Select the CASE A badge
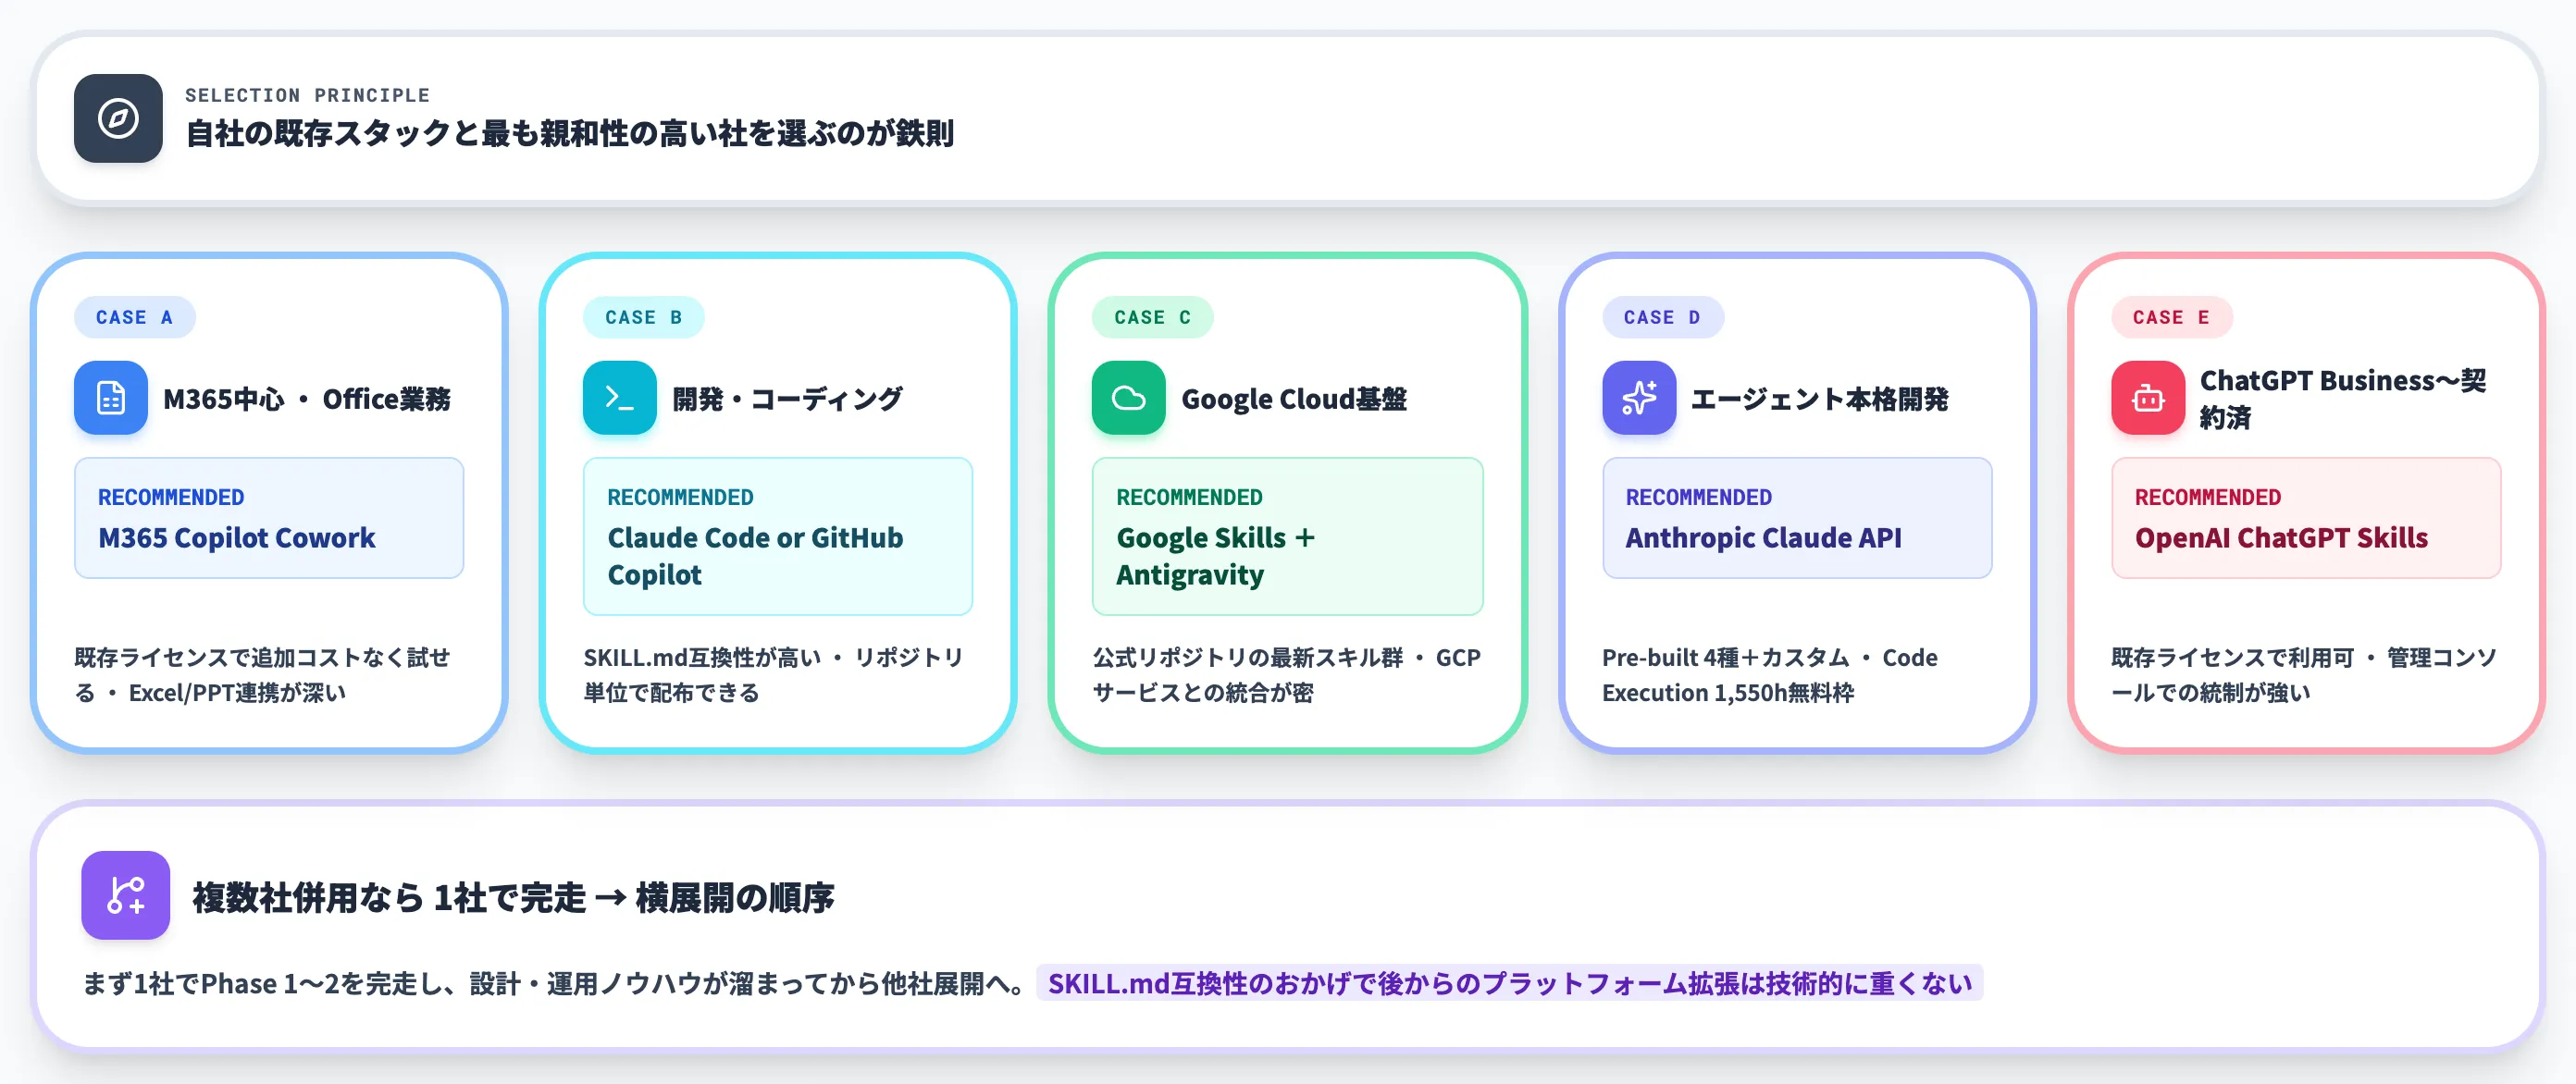The image size is (2576, 1084). click(134, 317)
